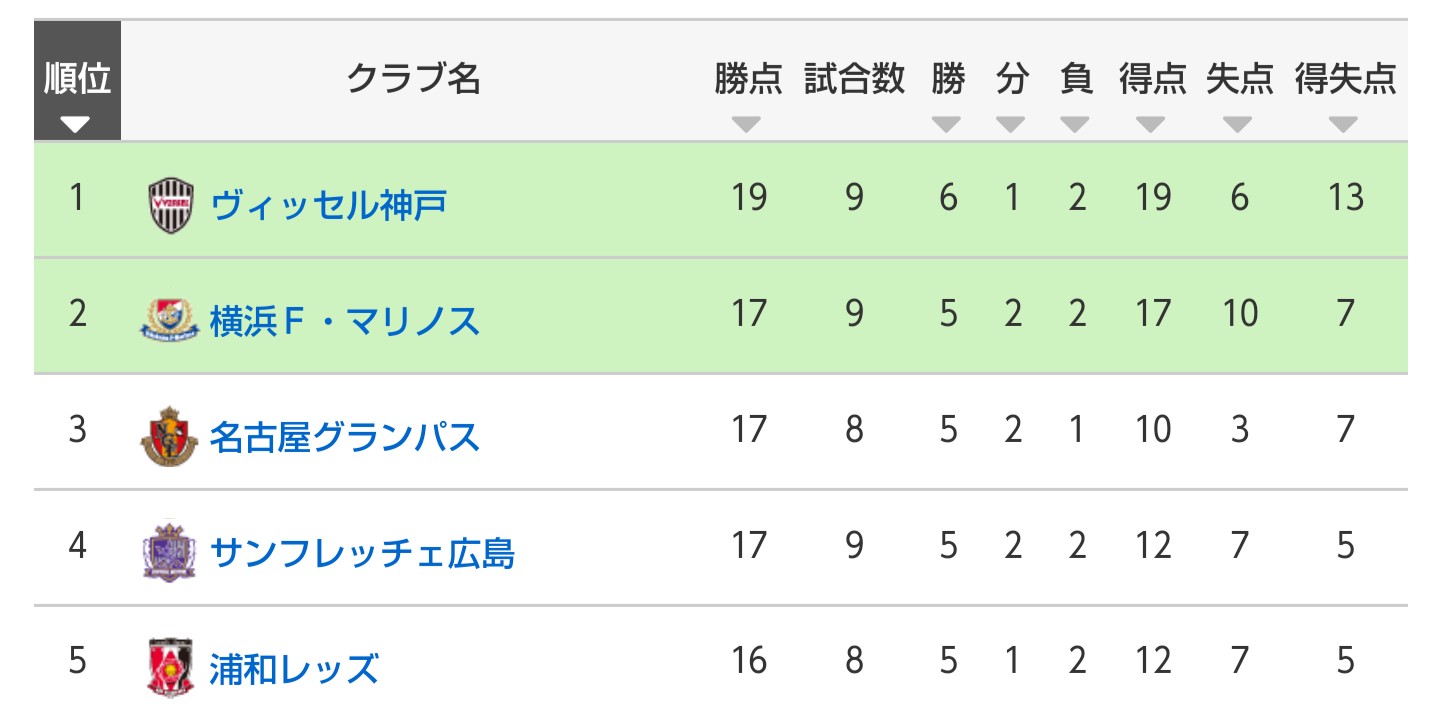Click the Yokohama F. Marinos crest icon

(171, 320)
